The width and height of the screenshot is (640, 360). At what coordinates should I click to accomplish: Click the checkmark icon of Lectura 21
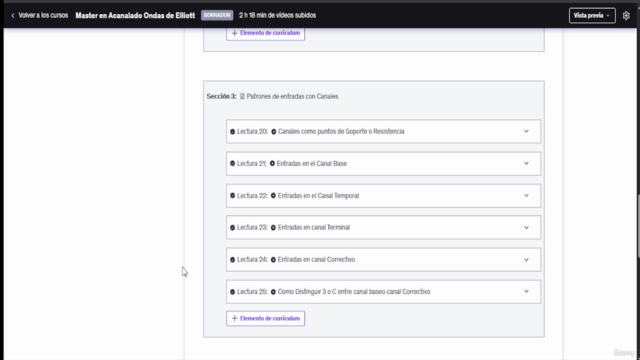click(x=232, y=163)
